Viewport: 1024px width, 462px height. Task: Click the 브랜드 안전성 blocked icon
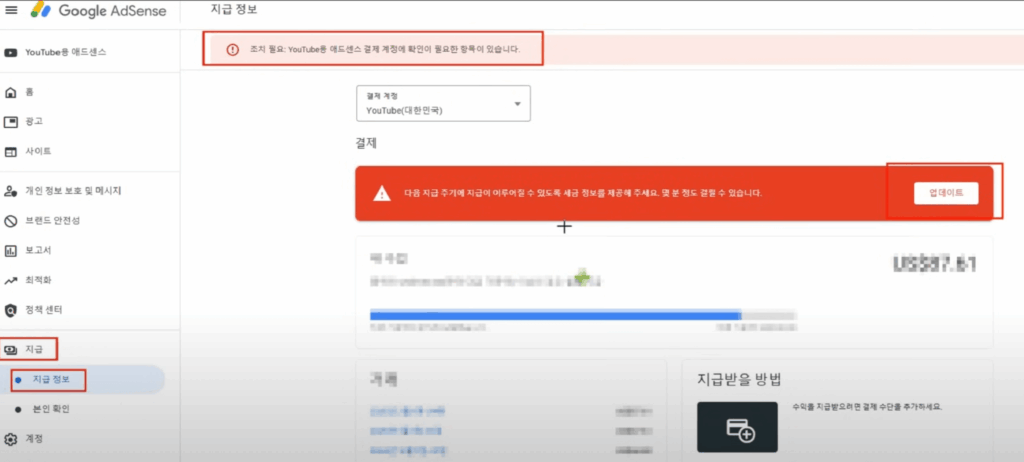click(11, 221)
